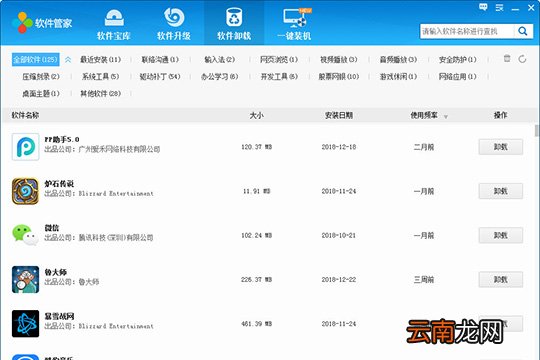This screenshot has width=540, height=360.
Task: Select the PP助手5.0 name text
Action: point(62,140)
